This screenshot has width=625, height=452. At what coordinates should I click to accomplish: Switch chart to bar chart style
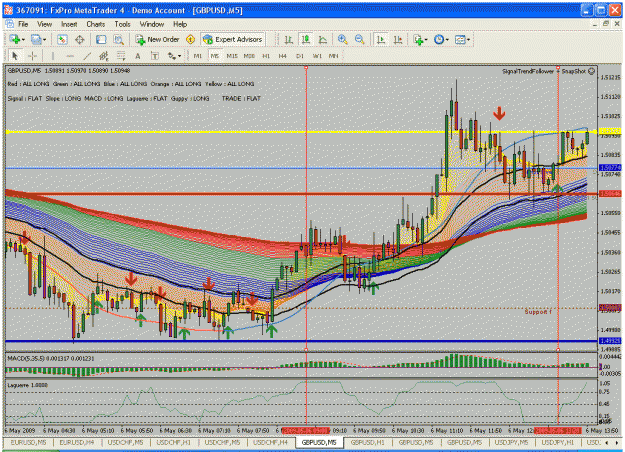[289, 39]
